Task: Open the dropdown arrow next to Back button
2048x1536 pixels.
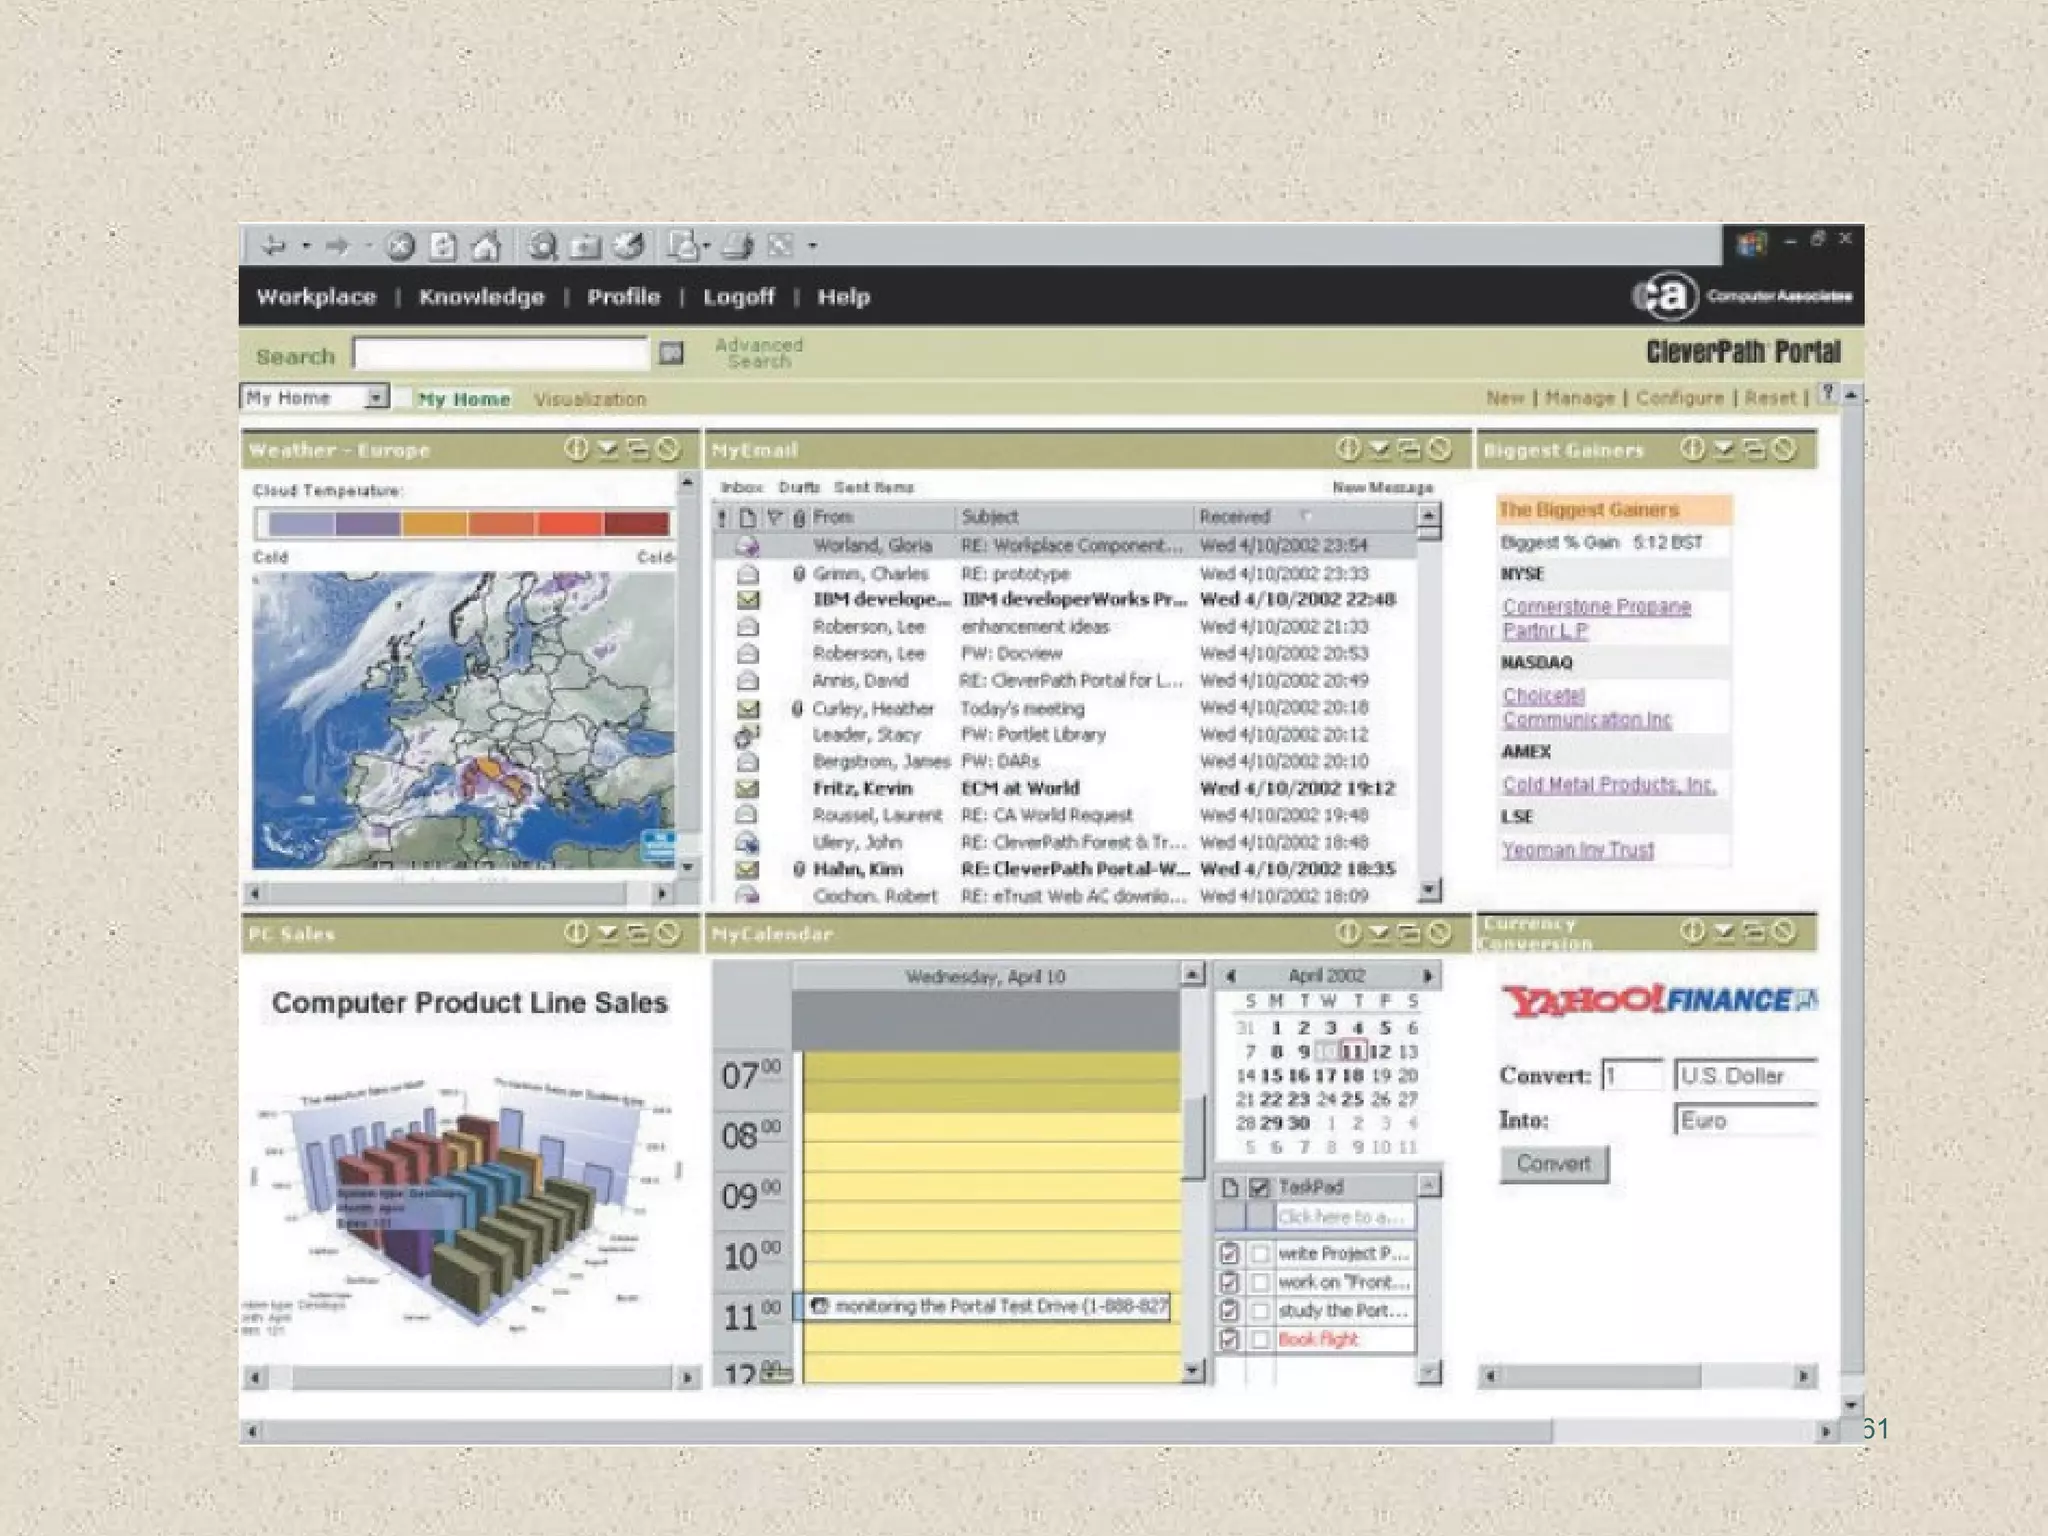Action: [x=306, y=245]
